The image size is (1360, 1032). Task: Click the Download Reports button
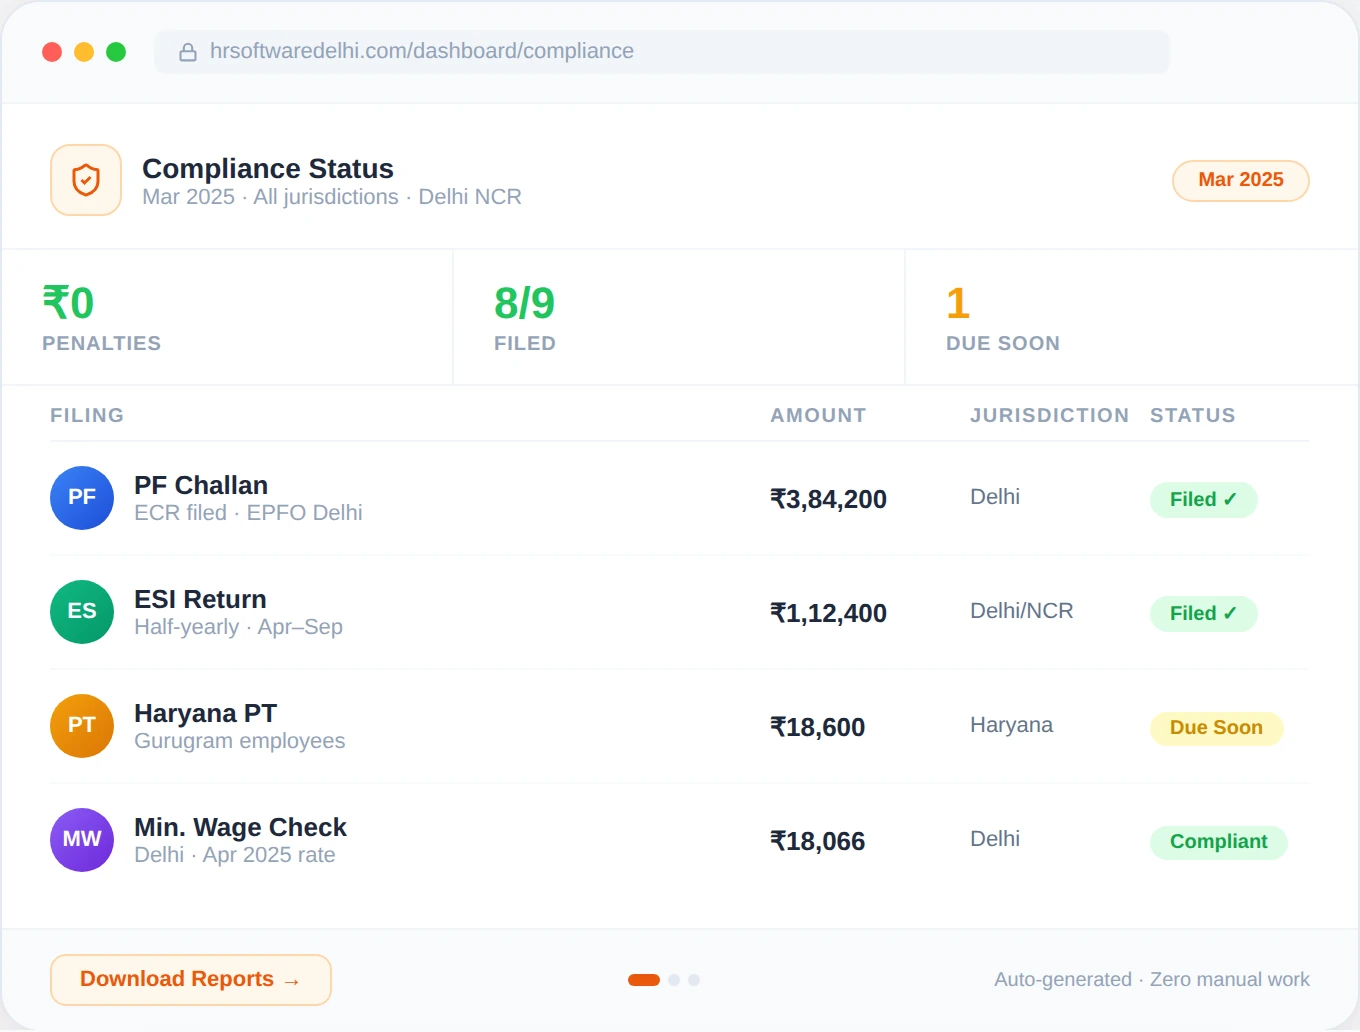(190, 979)
